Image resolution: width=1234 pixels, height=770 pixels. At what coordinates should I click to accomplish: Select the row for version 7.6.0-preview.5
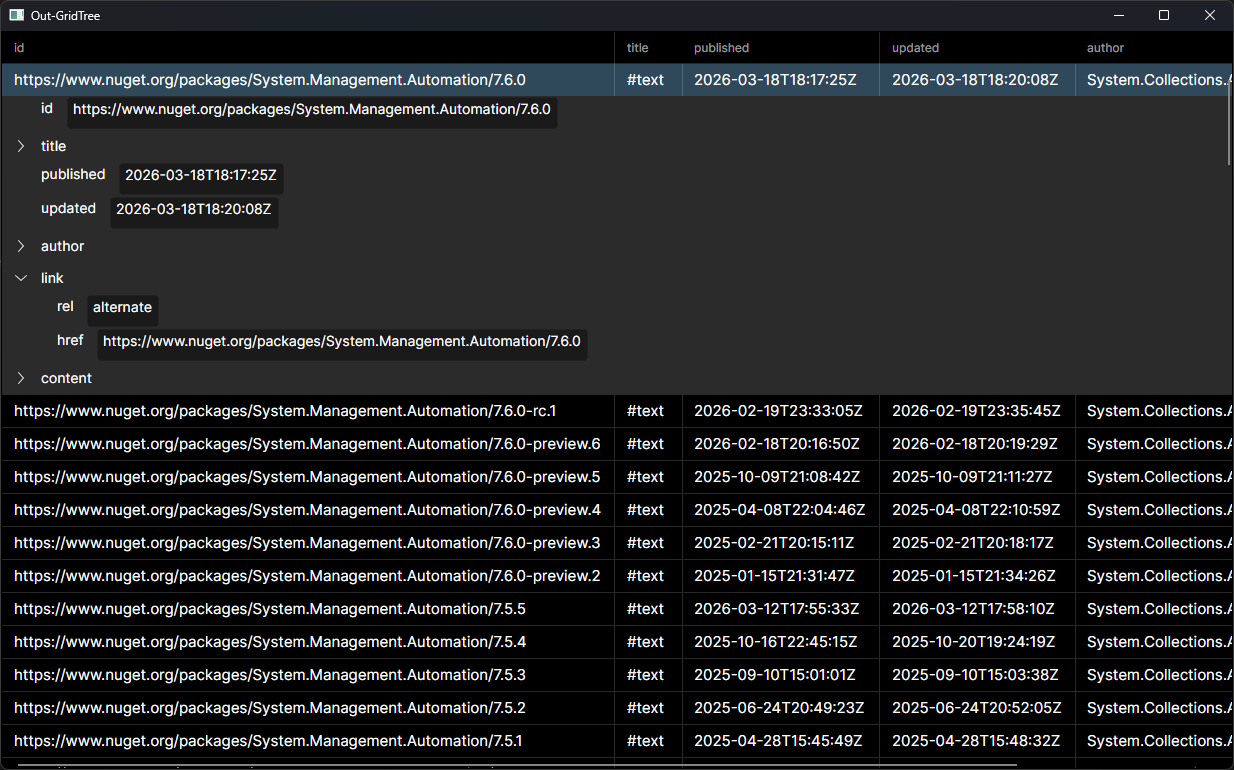[617, 477]
